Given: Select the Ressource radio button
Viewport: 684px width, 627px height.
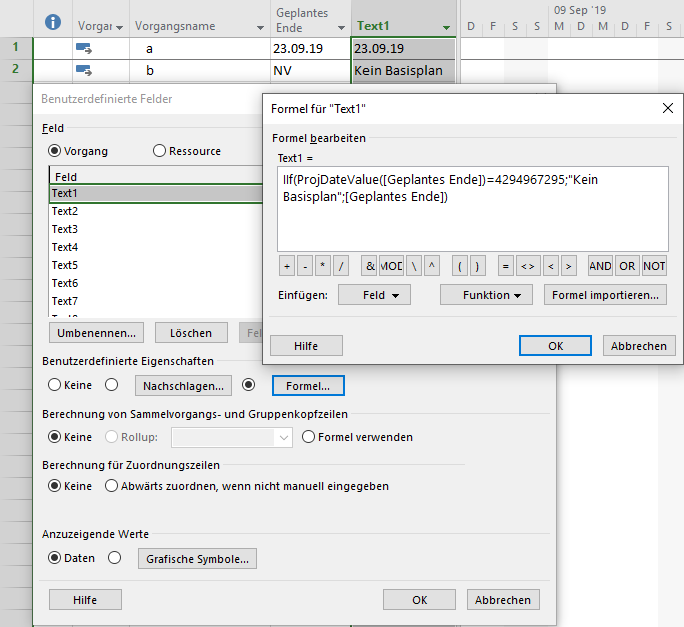Looking at the screenshot, I should click(160, 151).
